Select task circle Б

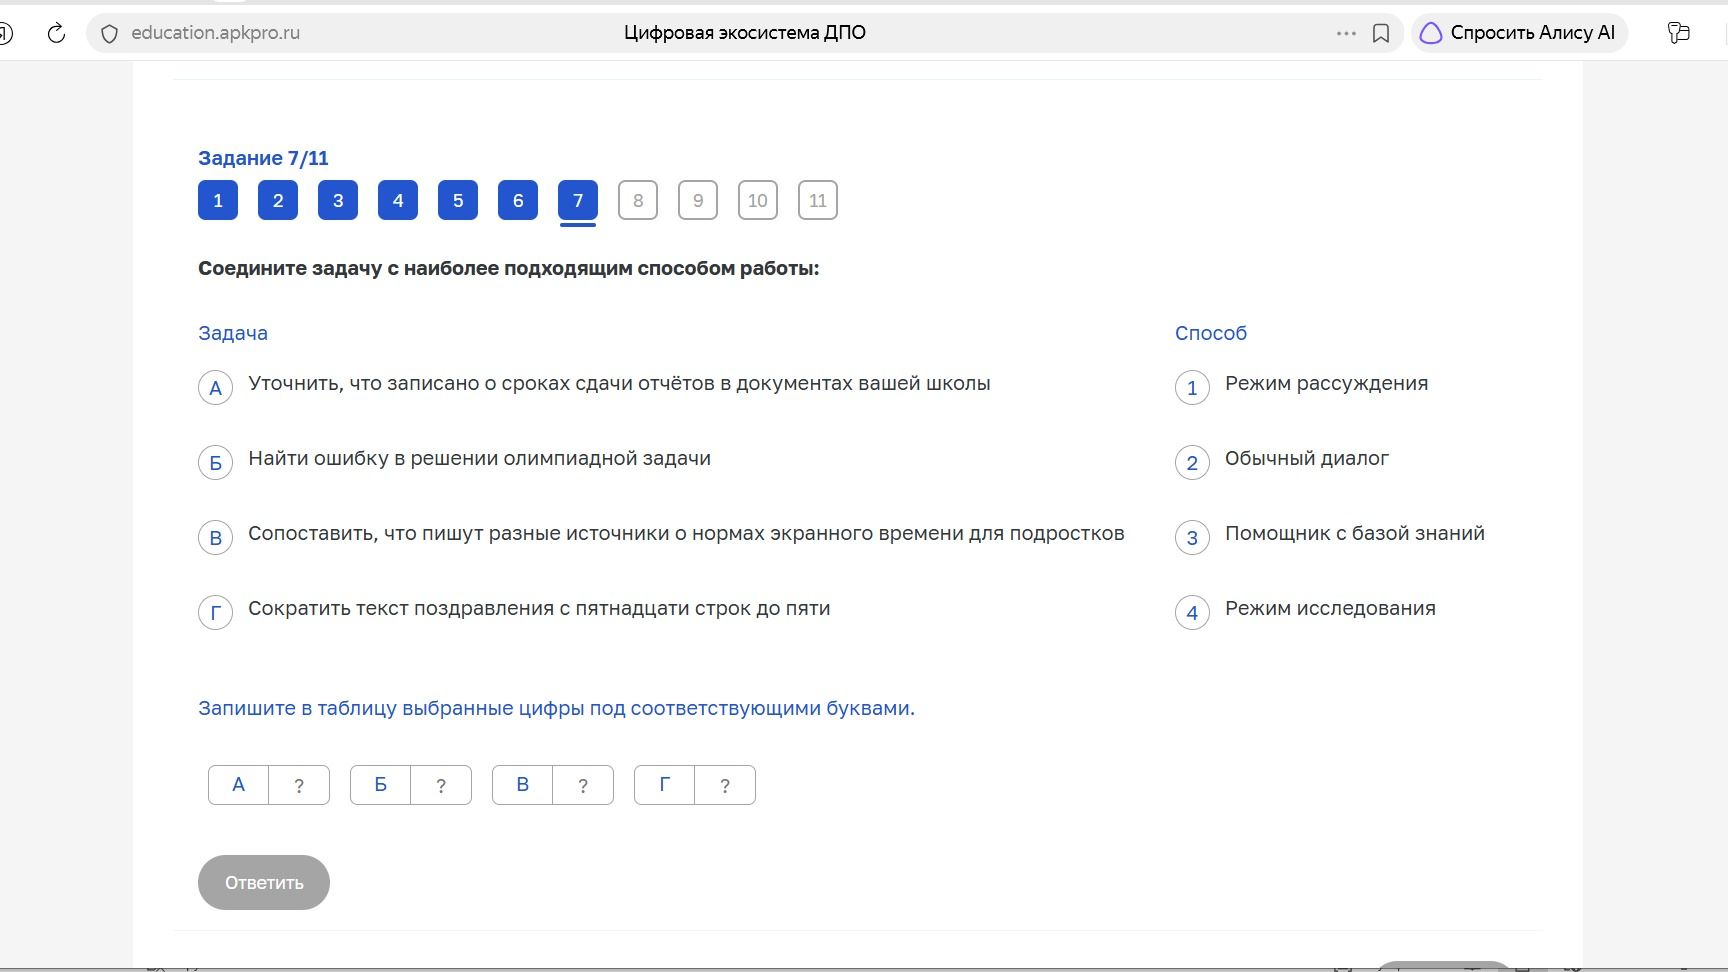pos(215,463)
